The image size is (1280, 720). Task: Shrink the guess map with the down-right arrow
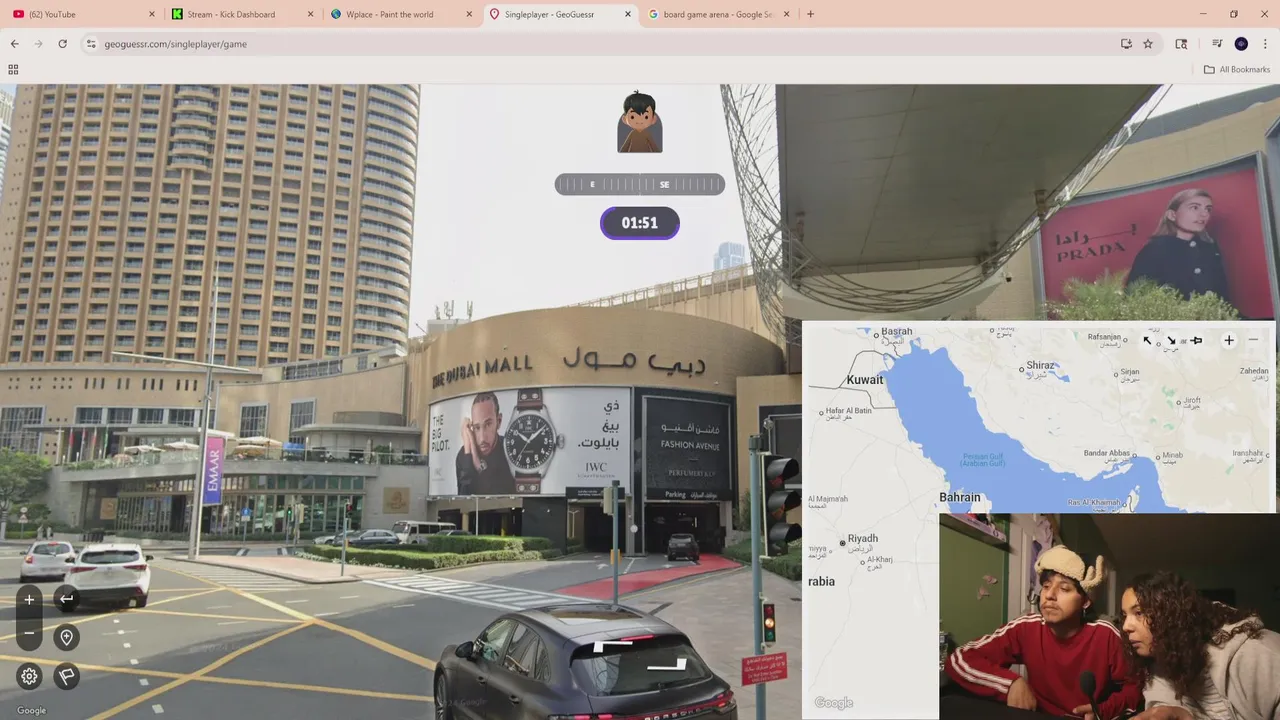click(1171, 340)
